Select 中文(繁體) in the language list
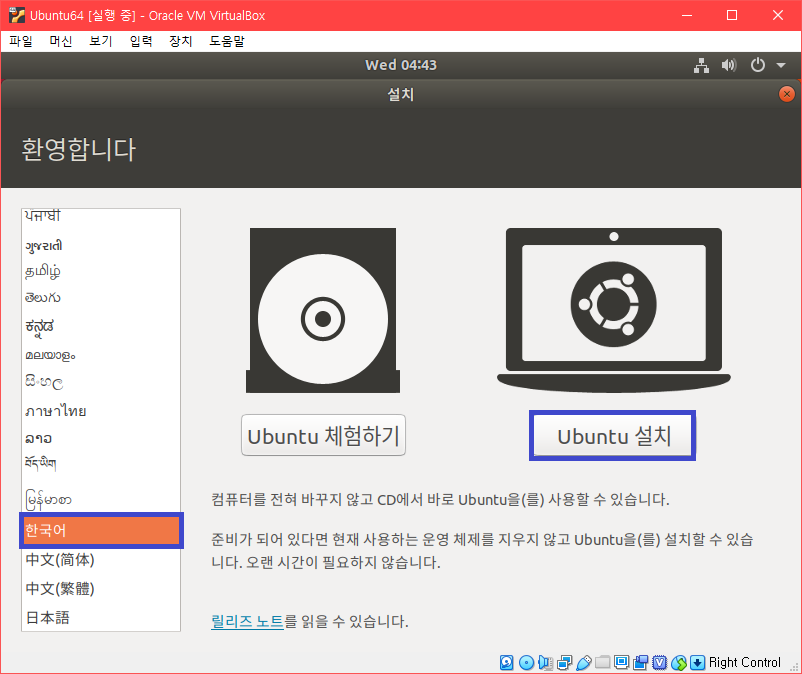Viewport: 802px width, 674px height. click(101, 589)
